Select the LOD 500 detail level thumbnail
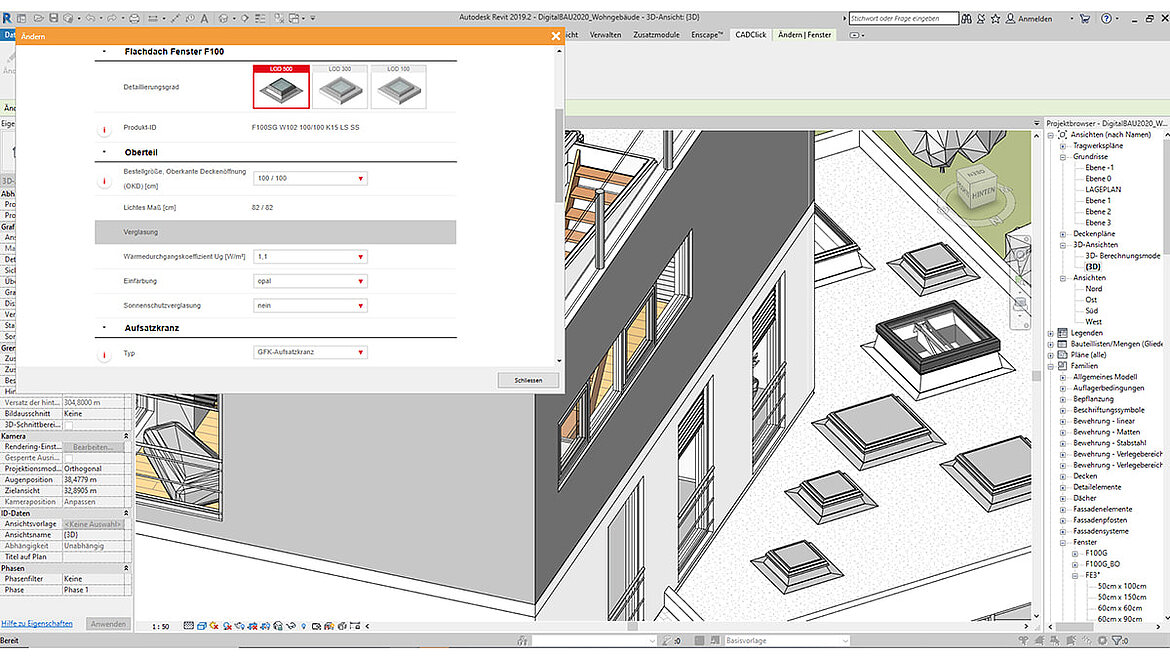 pos(281,87)
